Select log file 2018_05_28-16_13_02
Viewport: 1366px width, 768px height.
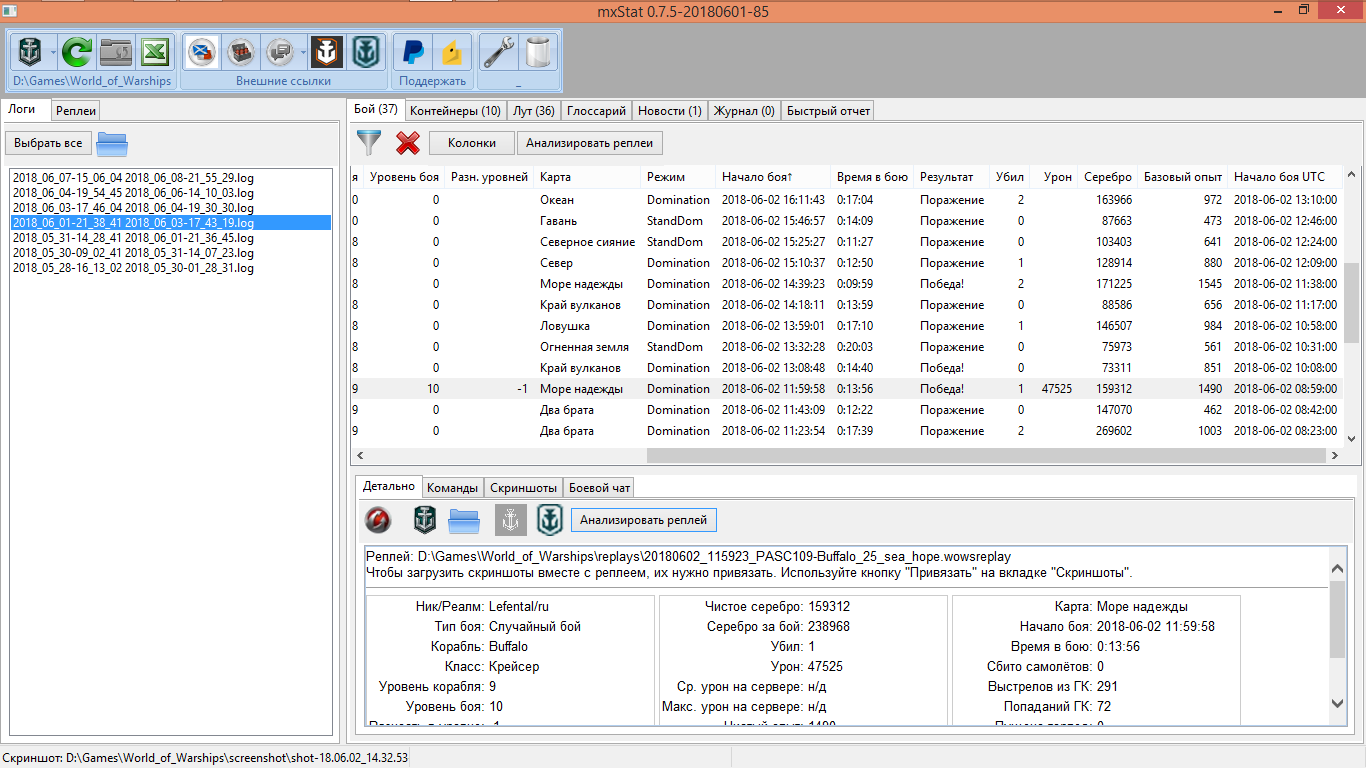click(133, 268)
